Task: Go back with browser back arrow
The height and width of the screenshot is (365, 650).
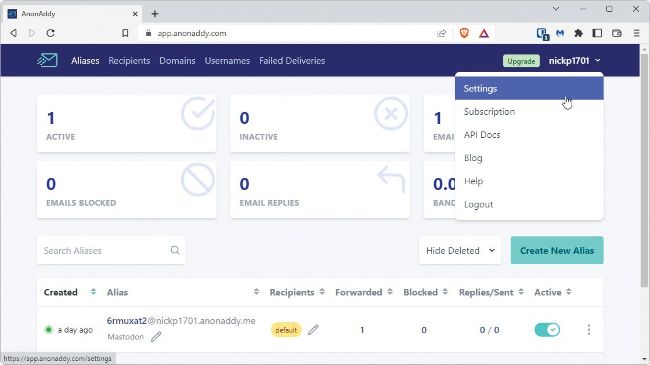Action: tap(14, 33)
